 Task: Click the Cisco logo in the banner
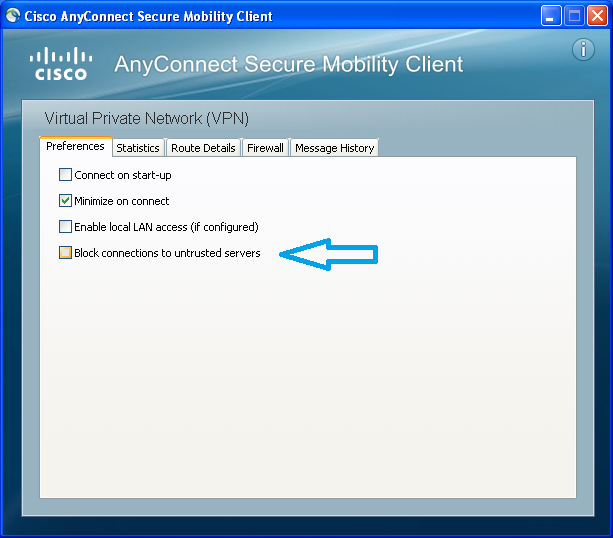click(x=61, y=64)
